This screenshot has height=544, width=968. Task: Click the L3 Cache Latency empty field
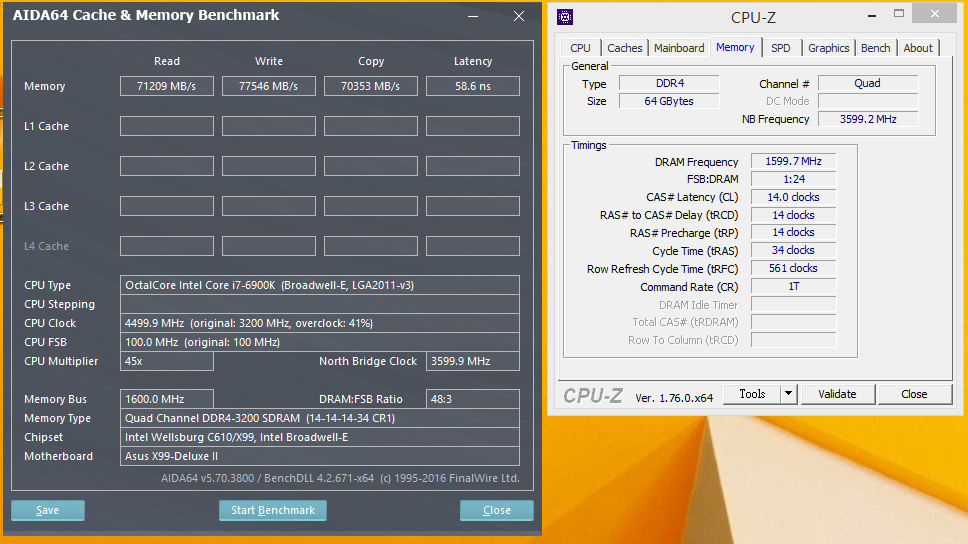click(x=473, y=206)
